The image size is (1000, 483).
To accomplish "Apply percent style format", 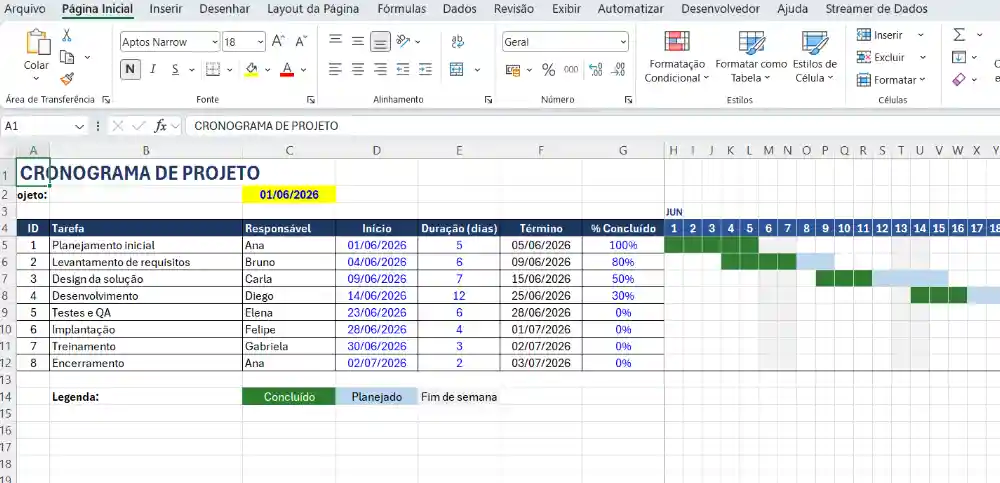I will click(x=548, y=70).
